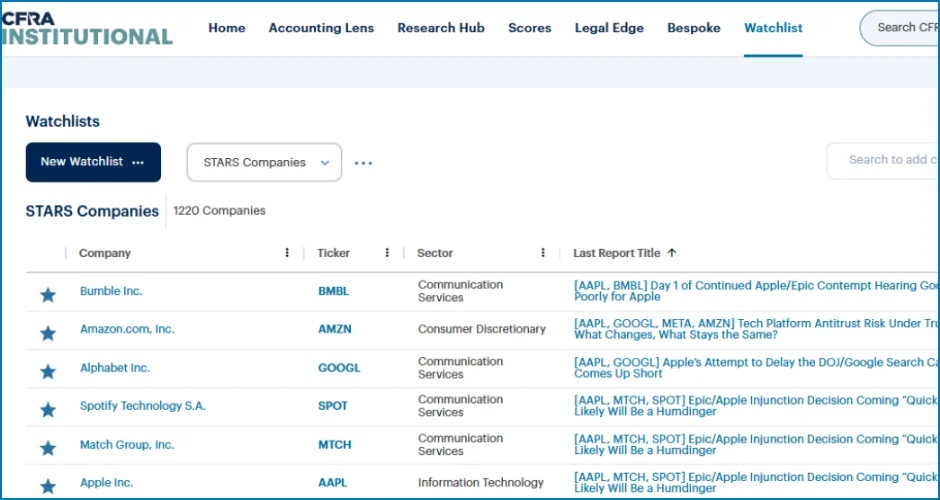
Task: Open the Company column options menu
Action: point(287,253)
